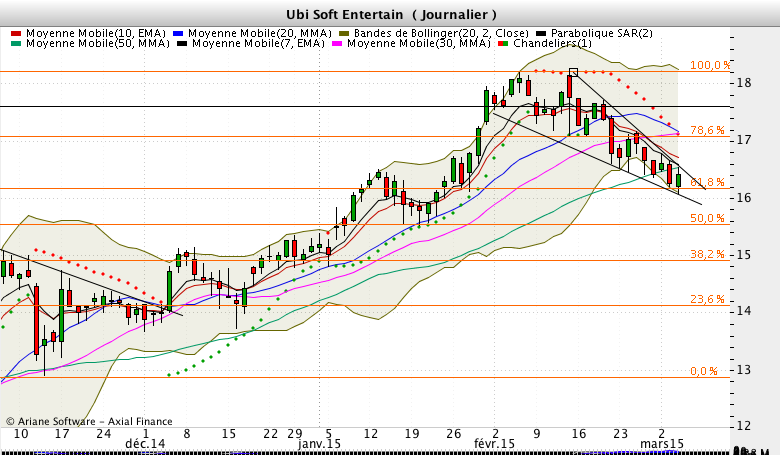Click the chart title 'Ubi Soft Entertain ( Journalier )'
Image resolution: width=780 pixels, height=455 pixels.
point(391,14)
